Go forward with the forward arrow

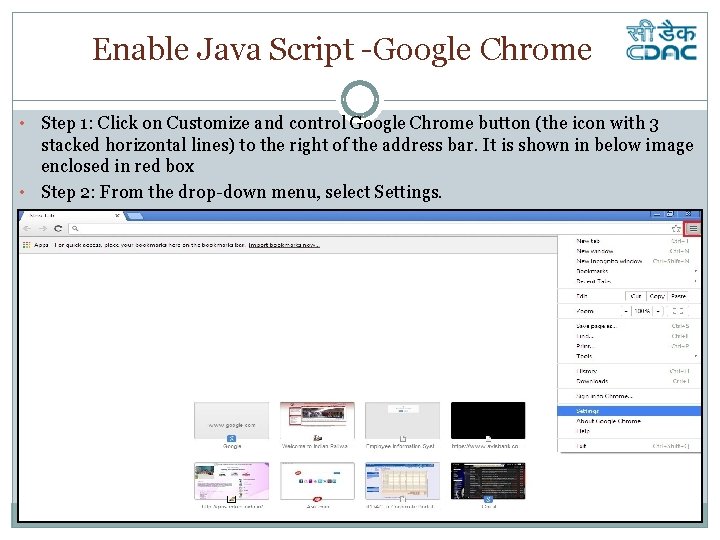pyautogui.click(x=43, y=228)
